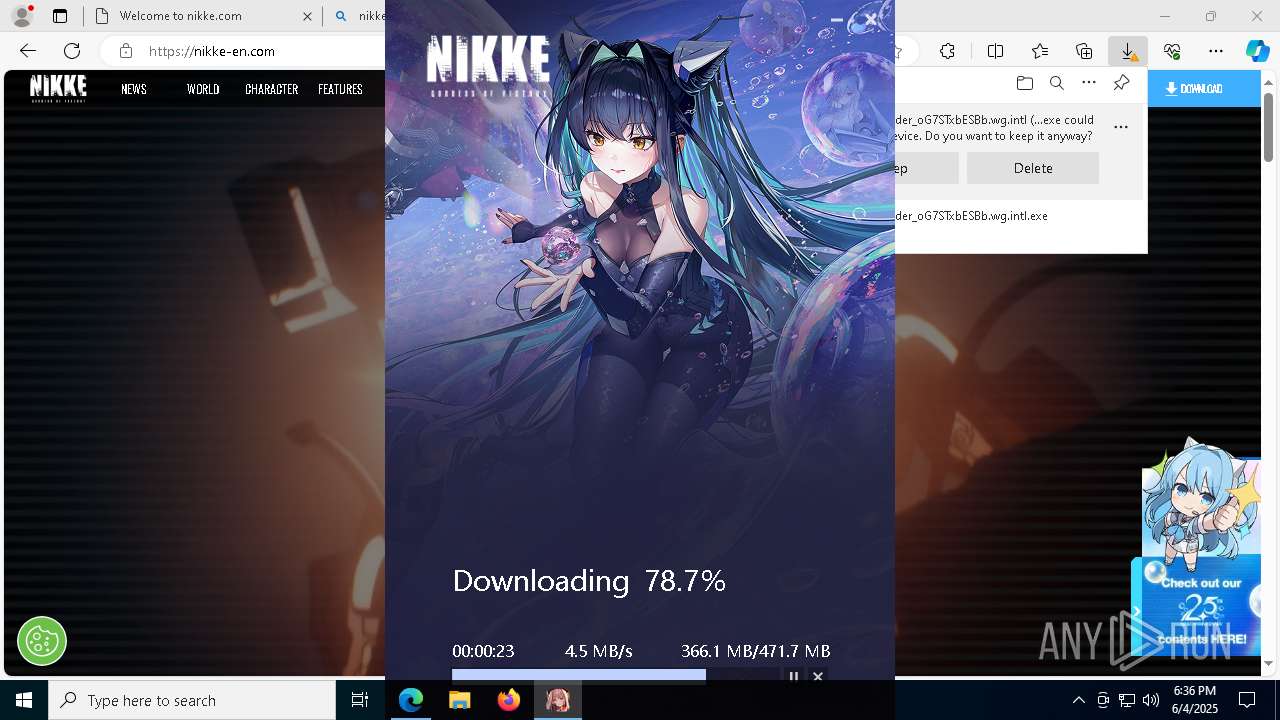Open the Copilot sidebar
Viewport: 1280px width, 720px height.
point(1257,51)
